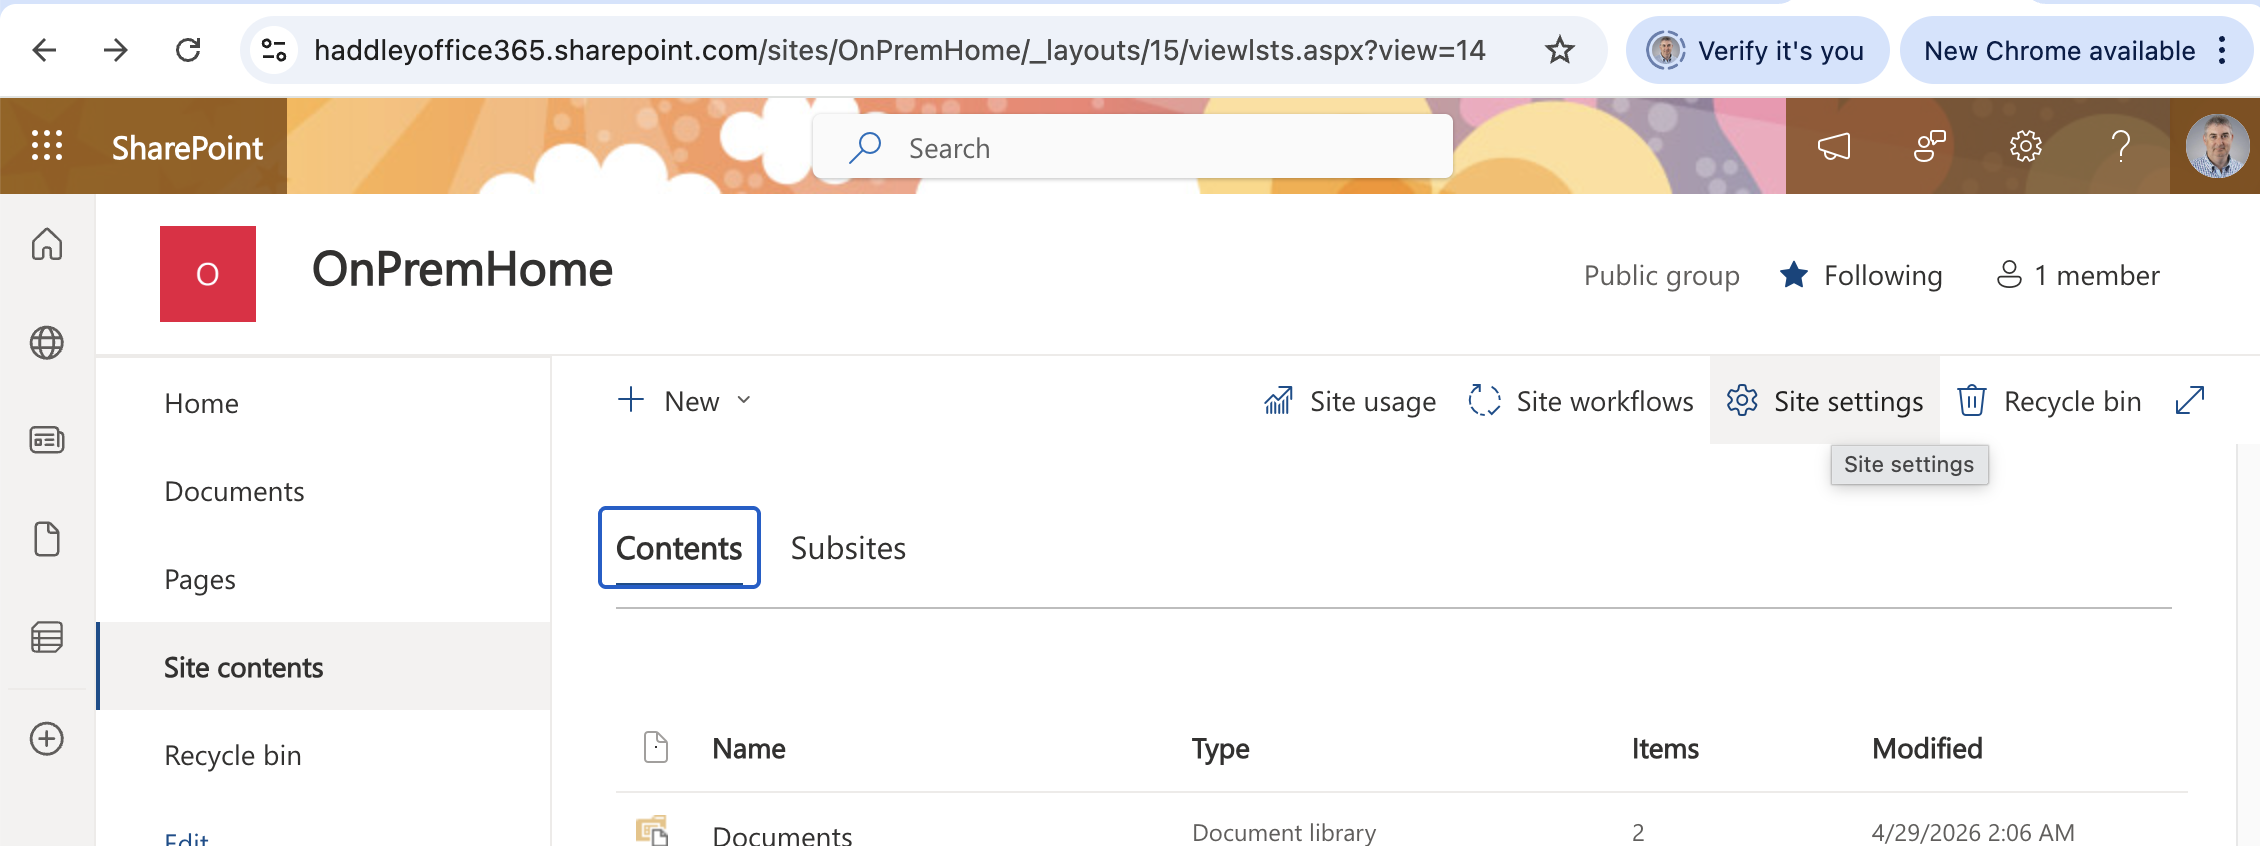Image resolution: width=2260 pixels, height=846 pixels.
Task: Click the browser Forward arrow
Action: tap(116, 50)
